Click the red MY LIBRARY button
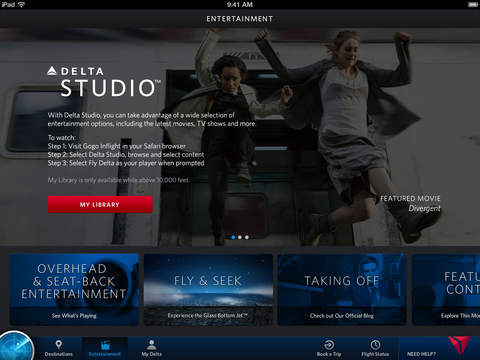 pos(100,204)
